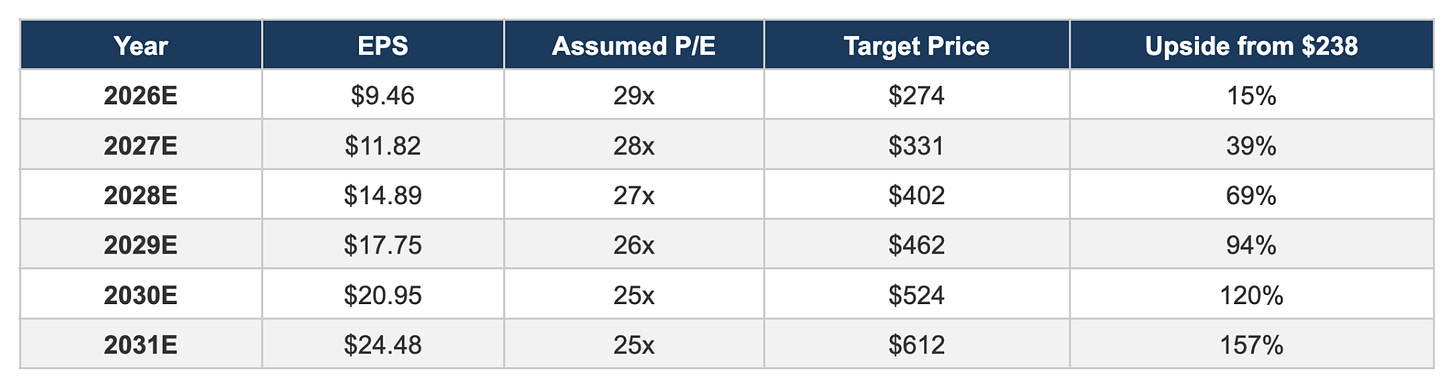This screenshot has width=1456, height=390.
Task: Select the Assumed P/E column header
Action: 634,46
